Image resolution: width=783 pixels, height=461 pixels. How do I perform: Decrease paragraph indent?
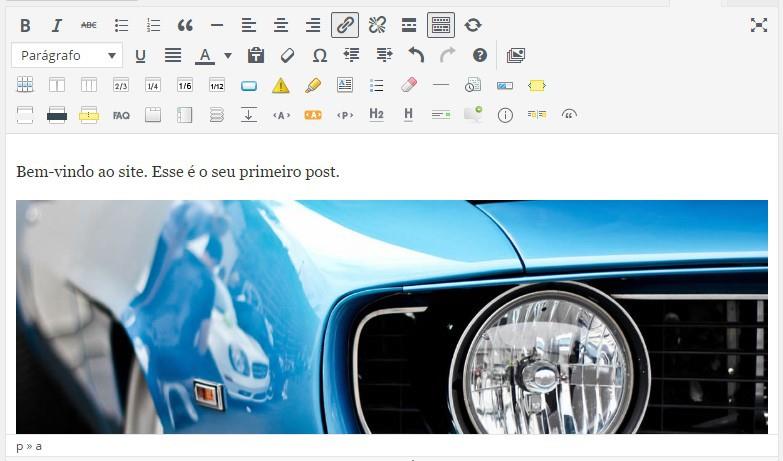[x=352, y=55]
